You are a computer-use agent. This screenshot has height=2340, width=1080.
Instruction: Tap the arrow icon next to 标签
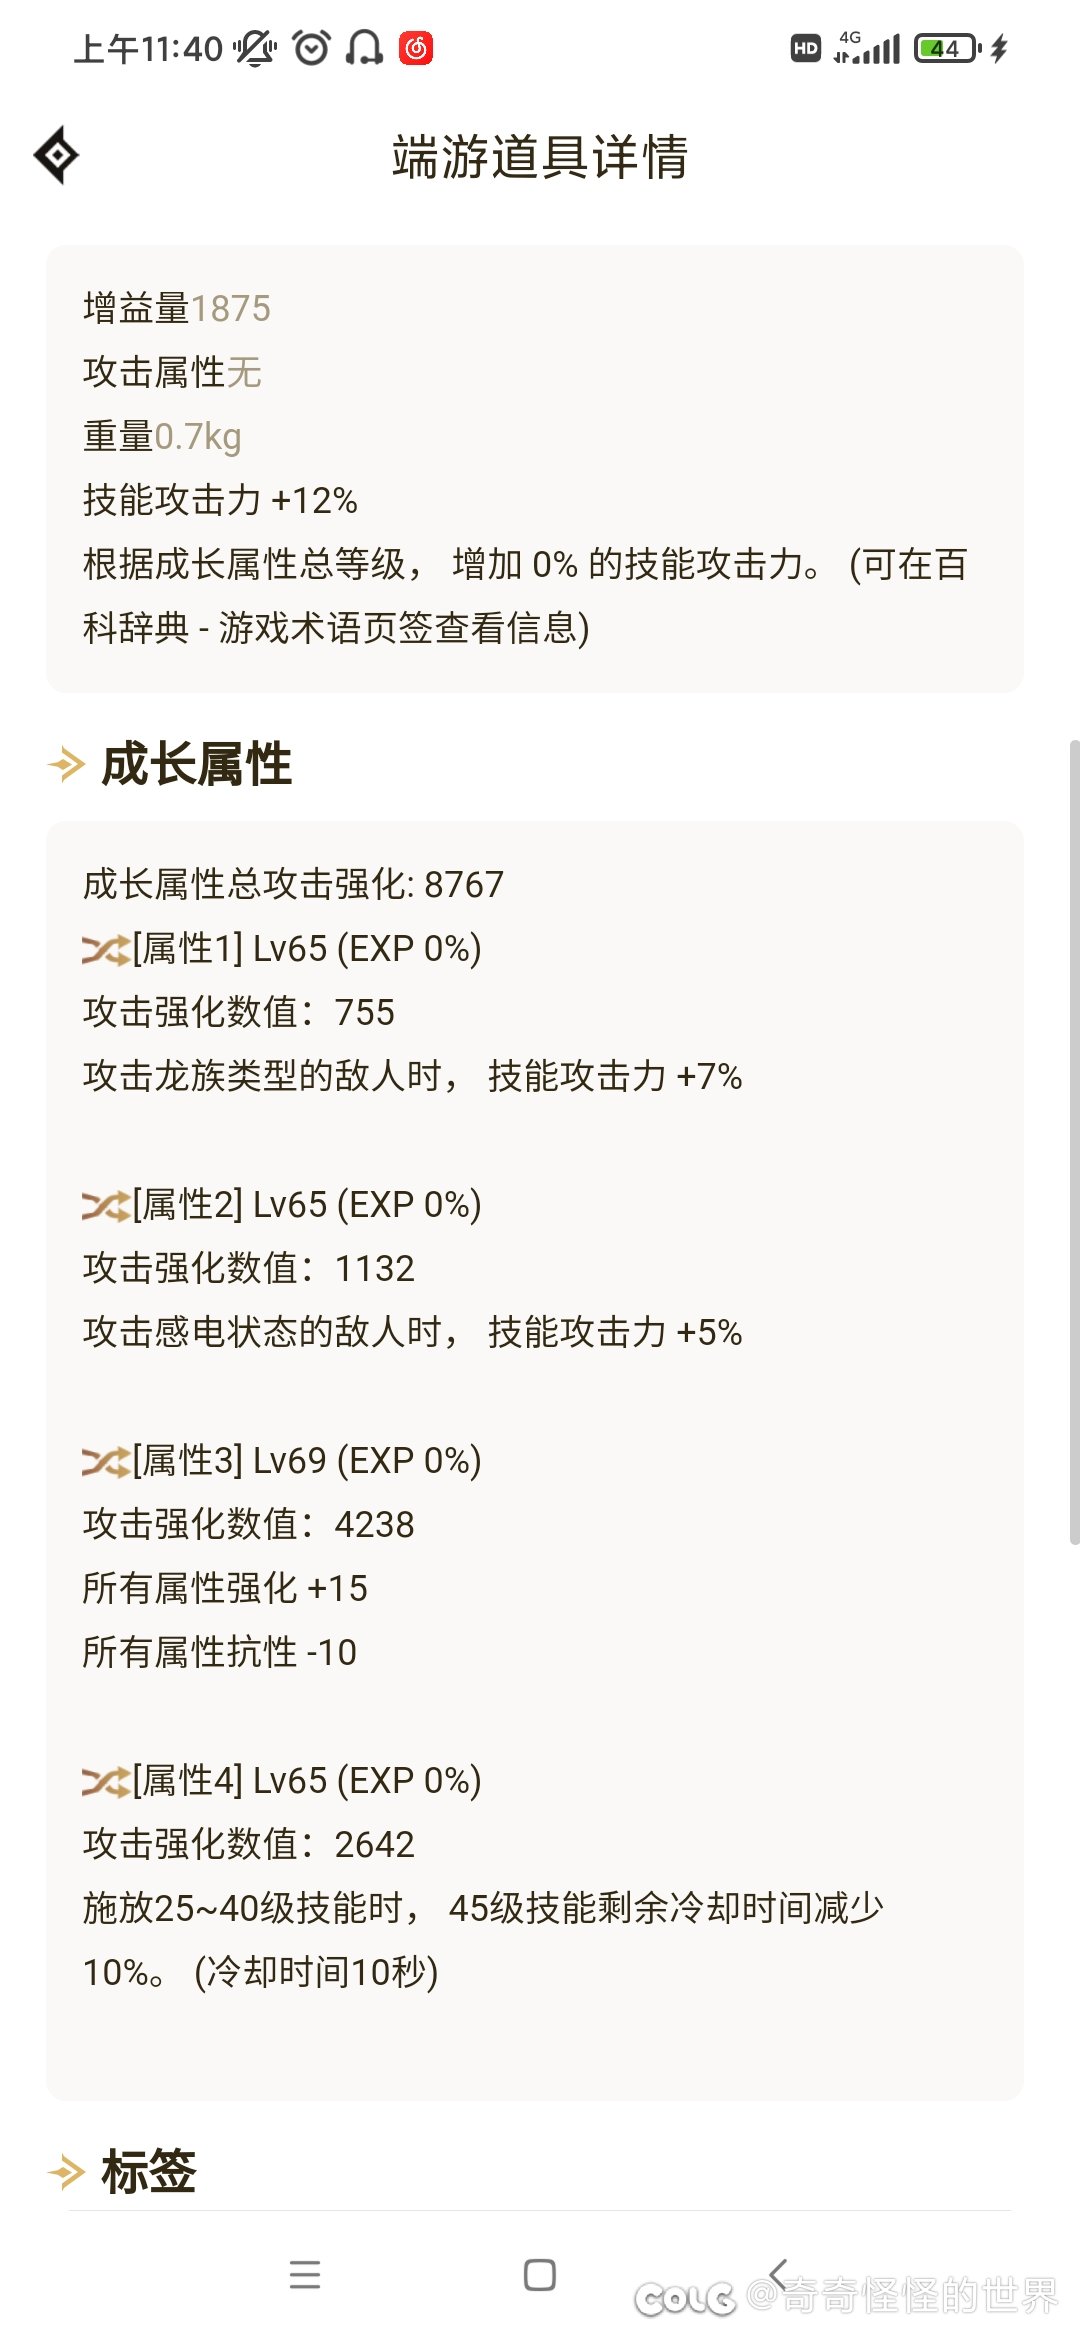tap(67, 2171)
